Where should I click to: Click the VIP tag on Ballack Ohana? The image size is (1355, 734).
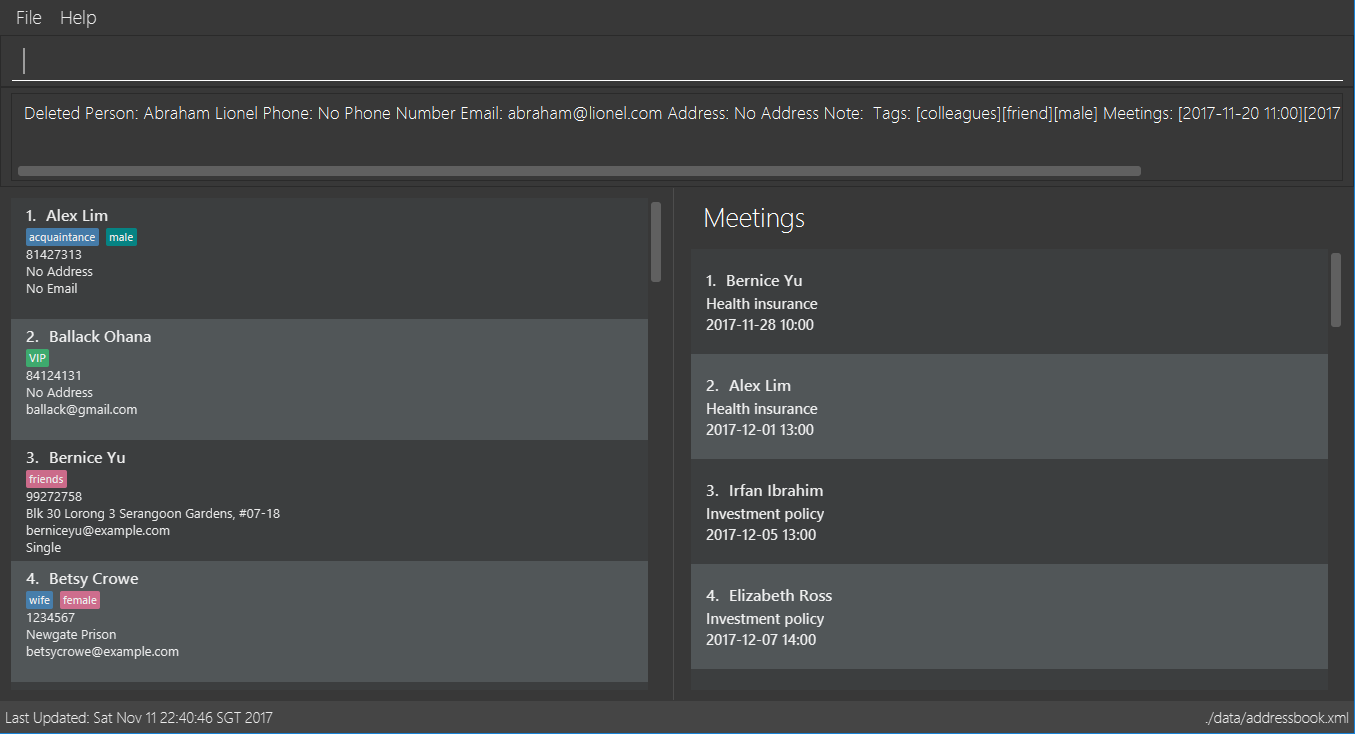pos(38,359)
